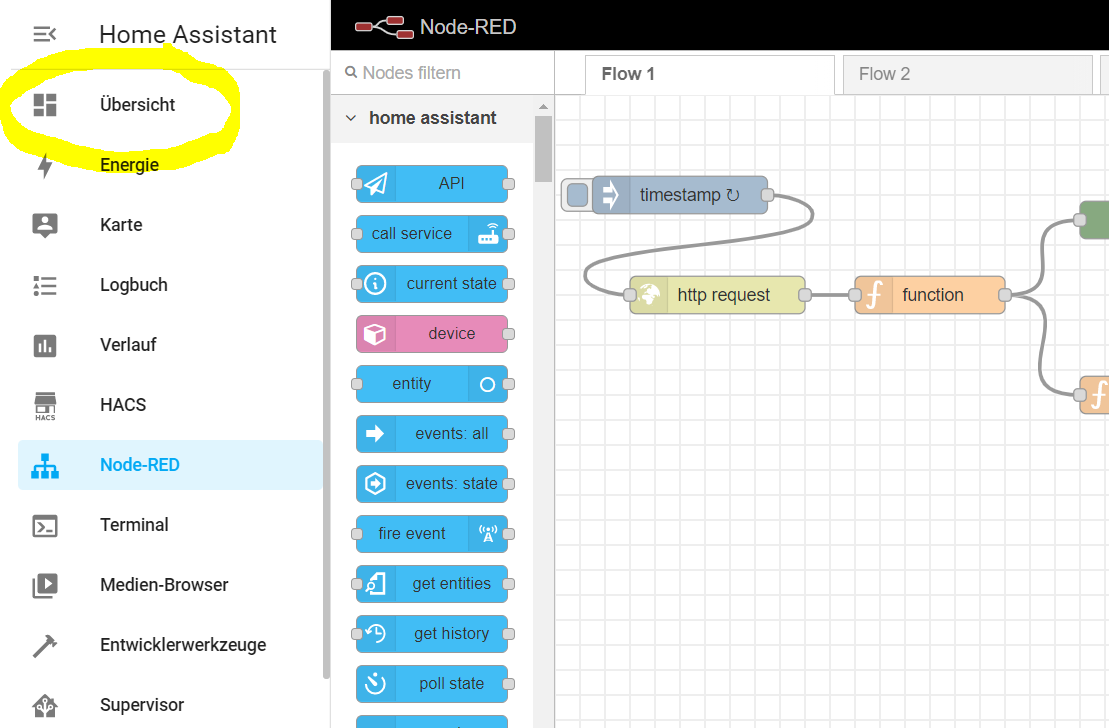Click the Nodes filtern search field
Viewport: 1109px width, 728px height.
pyautogui.click(x=442, y=73)
